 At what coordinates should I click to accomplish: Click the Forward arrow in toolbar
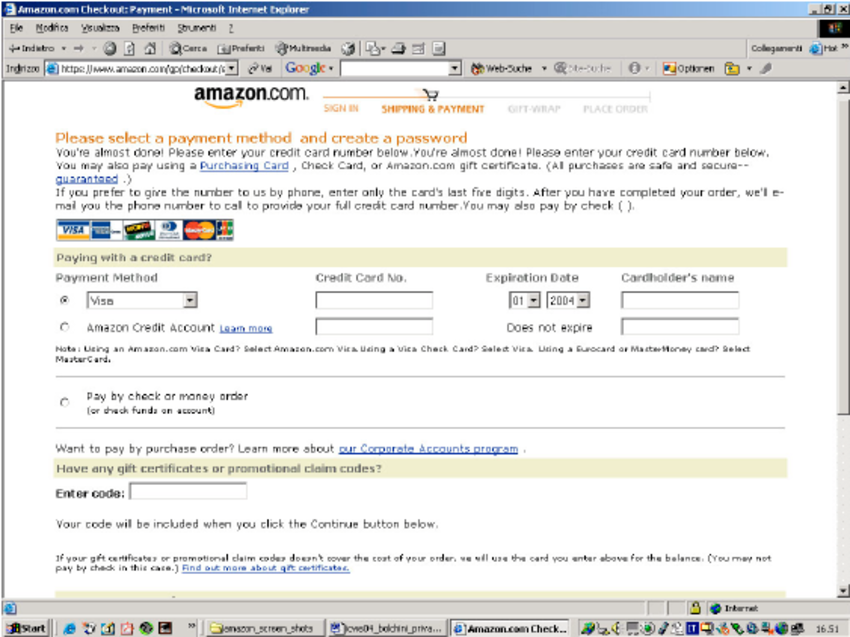click(79, 48)
